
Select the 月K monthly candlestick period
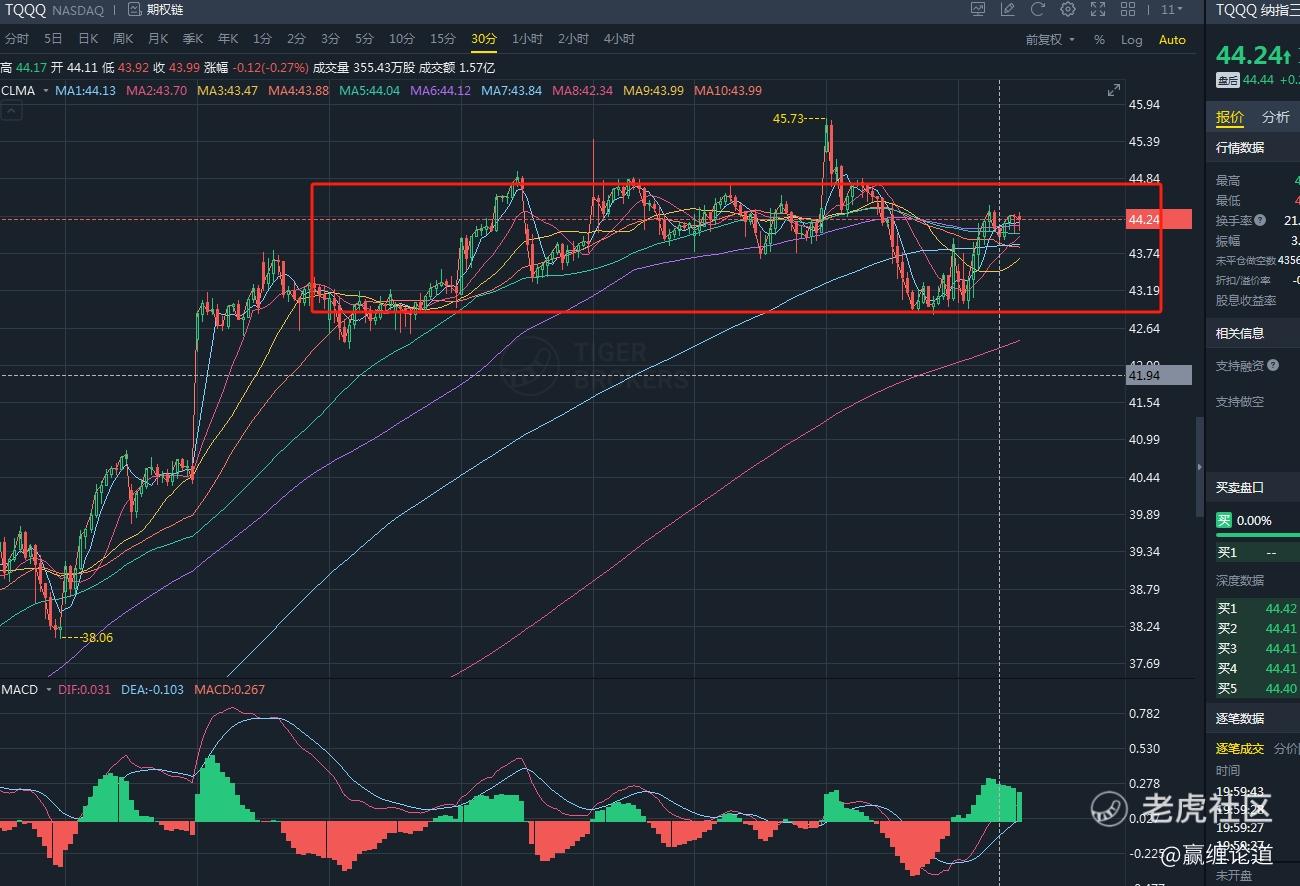click(x=158, y=39)
